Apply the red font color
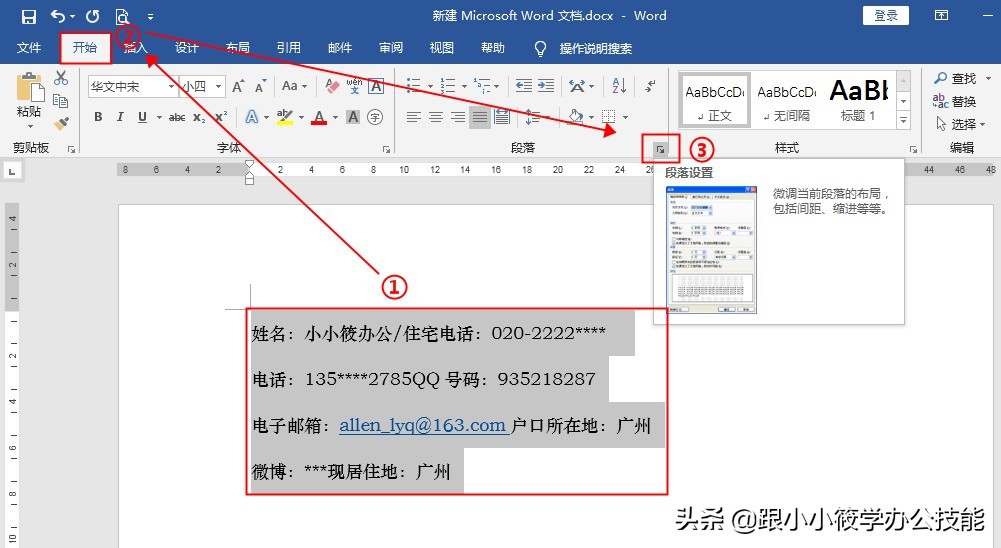Image resolution: width=1001 pixels, height=548 pixels. [319, 118]
